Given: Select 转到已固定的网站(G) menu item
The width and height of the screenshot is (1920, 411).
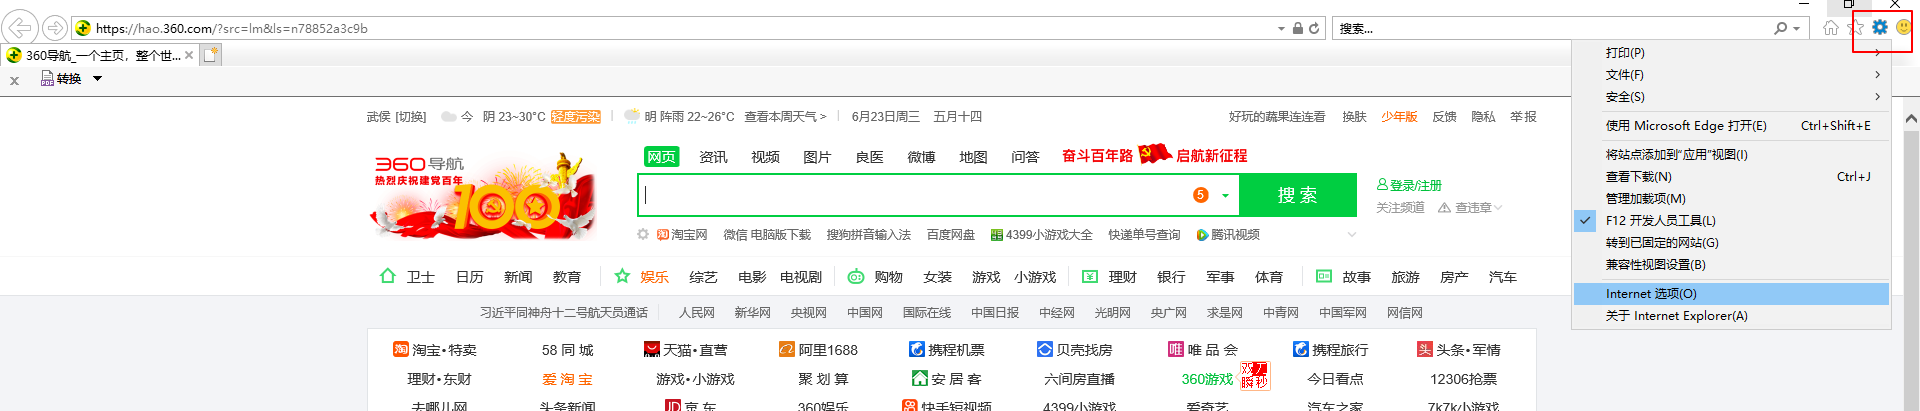Looking at the screenshot, I should pos(1731,243).
